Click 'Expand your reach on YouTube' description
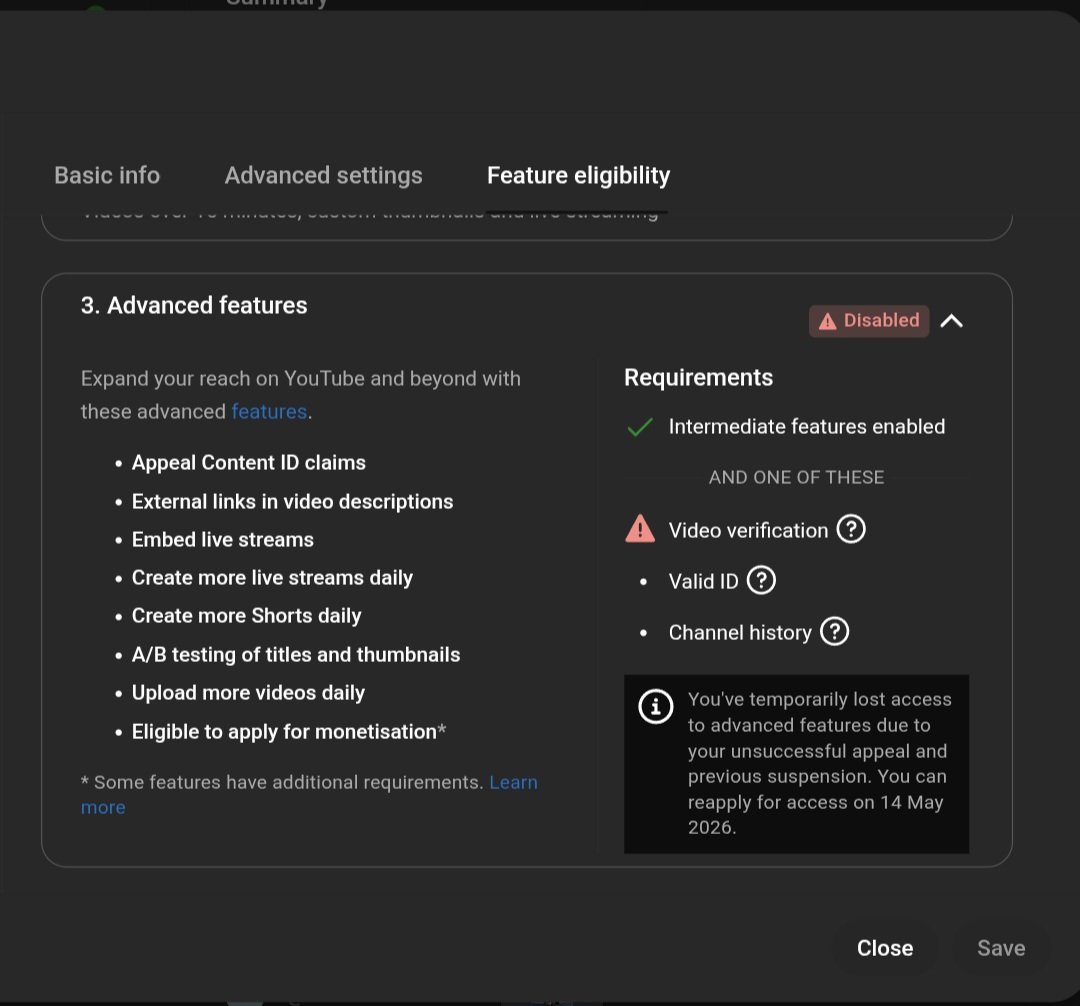The height and width of the screenshot is (1006, 1080). (x=300, y=395)
